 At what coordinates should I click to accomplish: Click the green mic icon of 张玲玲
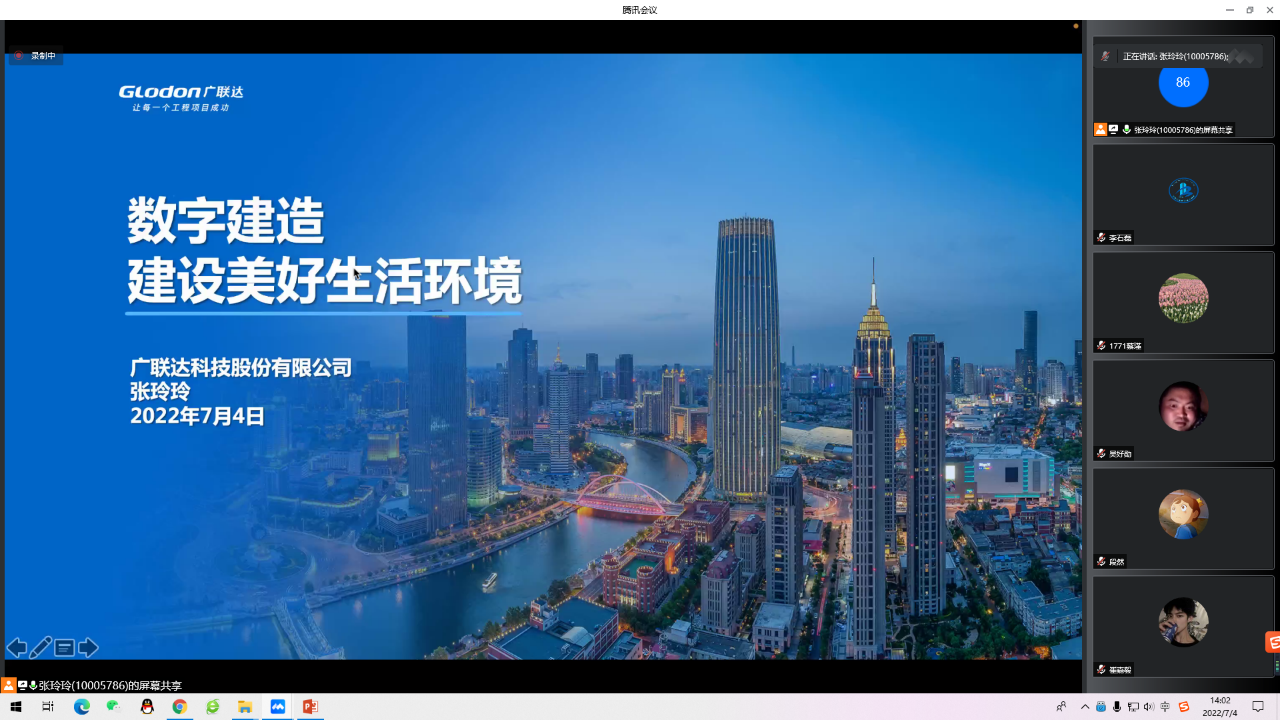1127,130
